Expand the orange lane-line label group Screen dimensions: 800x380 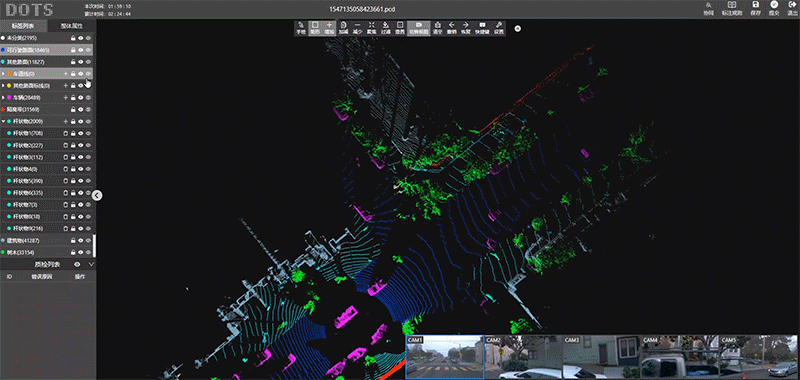[4, 74]
